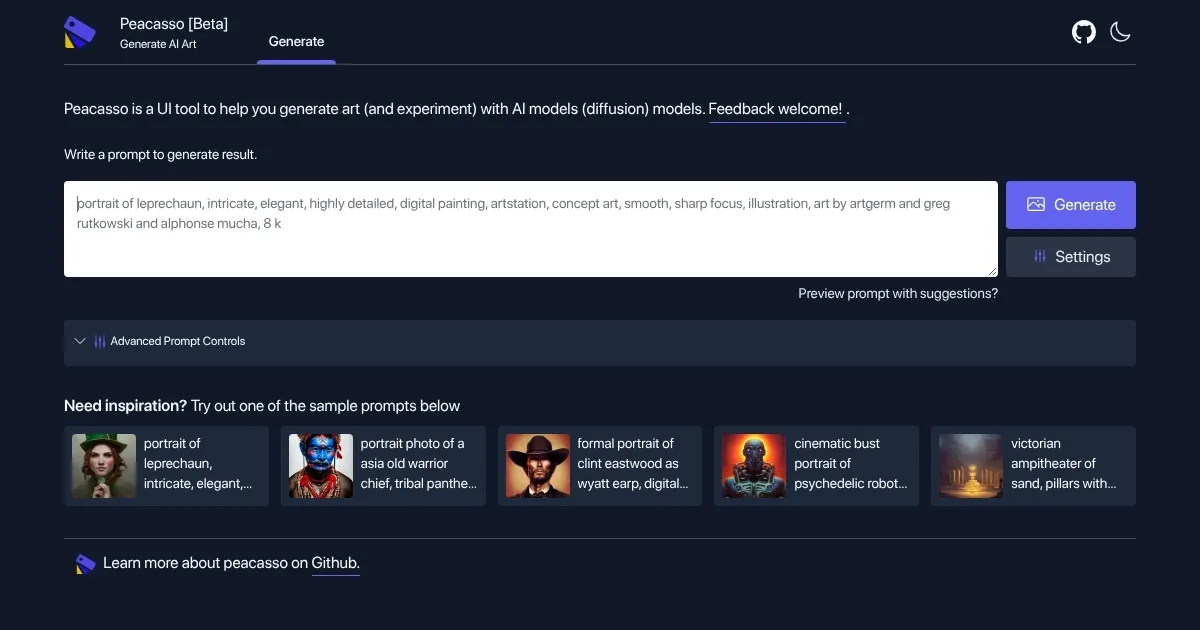Click the small Peacasso icon in footer
The image size is (1200, 630).
pyautogui.click(x=86, y=564)
